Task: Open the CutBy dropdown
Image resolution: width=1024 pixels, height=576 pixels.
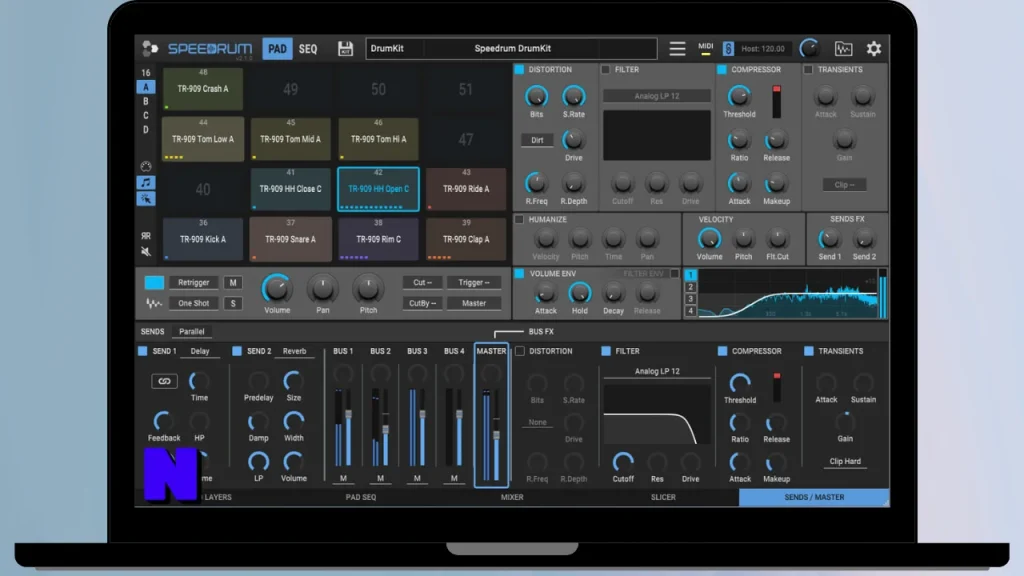Action: pyautogui.click(x=423, y=303)
